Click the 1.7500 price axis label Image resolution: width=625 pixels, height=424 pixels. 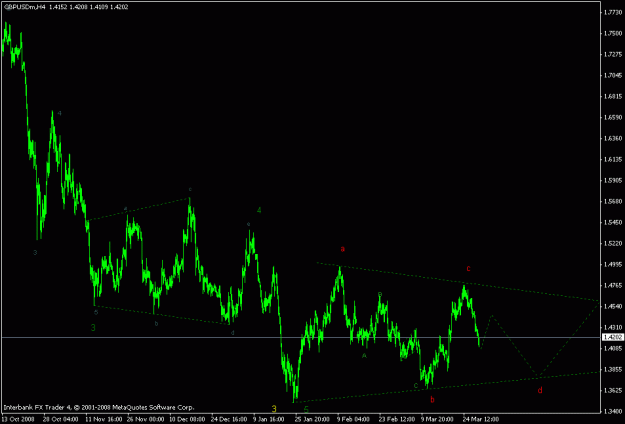click(x=612, y=33)
